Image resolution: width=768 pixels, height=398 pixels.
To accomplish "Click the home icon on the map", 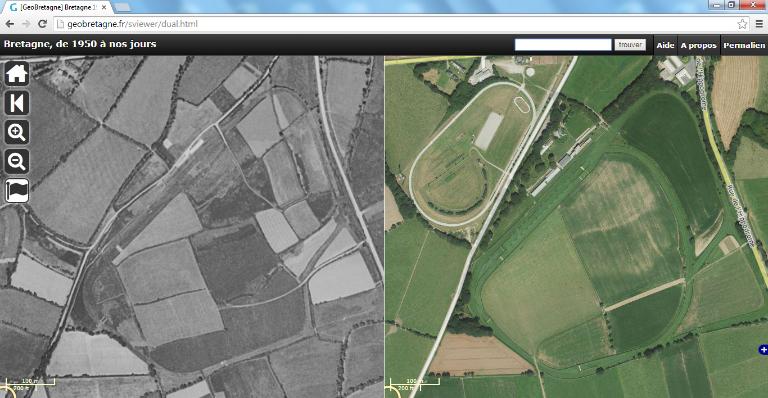I will click(17, 74).
